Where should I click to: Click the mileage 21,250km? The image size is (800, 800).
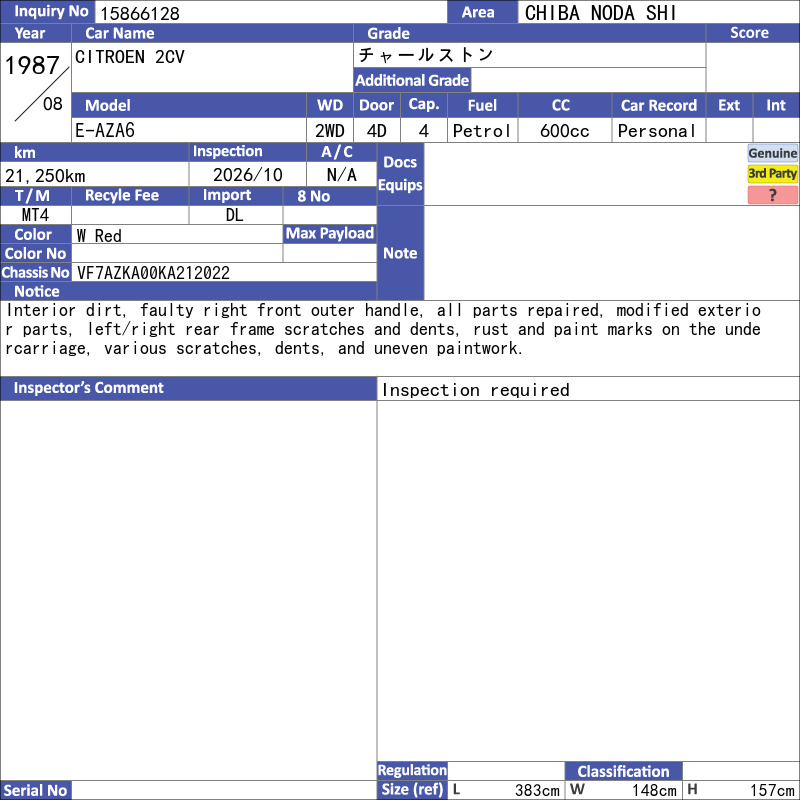point(45,176)
